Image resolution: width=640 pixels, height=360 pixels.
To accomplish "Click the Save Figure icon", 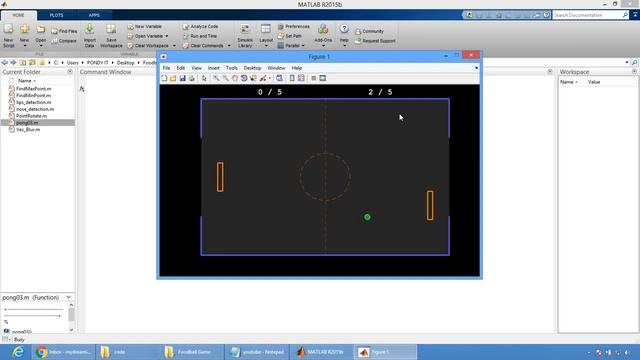I will (x=182, y=78).
